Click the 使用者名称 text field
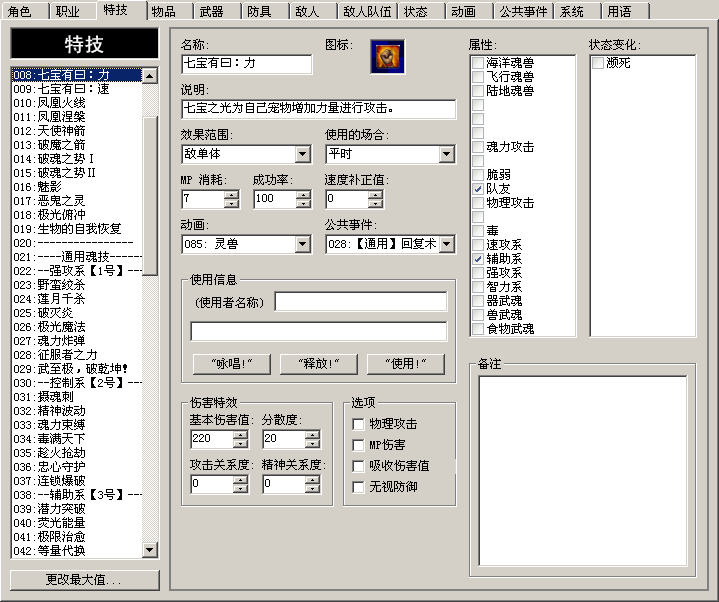 pos(361,302)
